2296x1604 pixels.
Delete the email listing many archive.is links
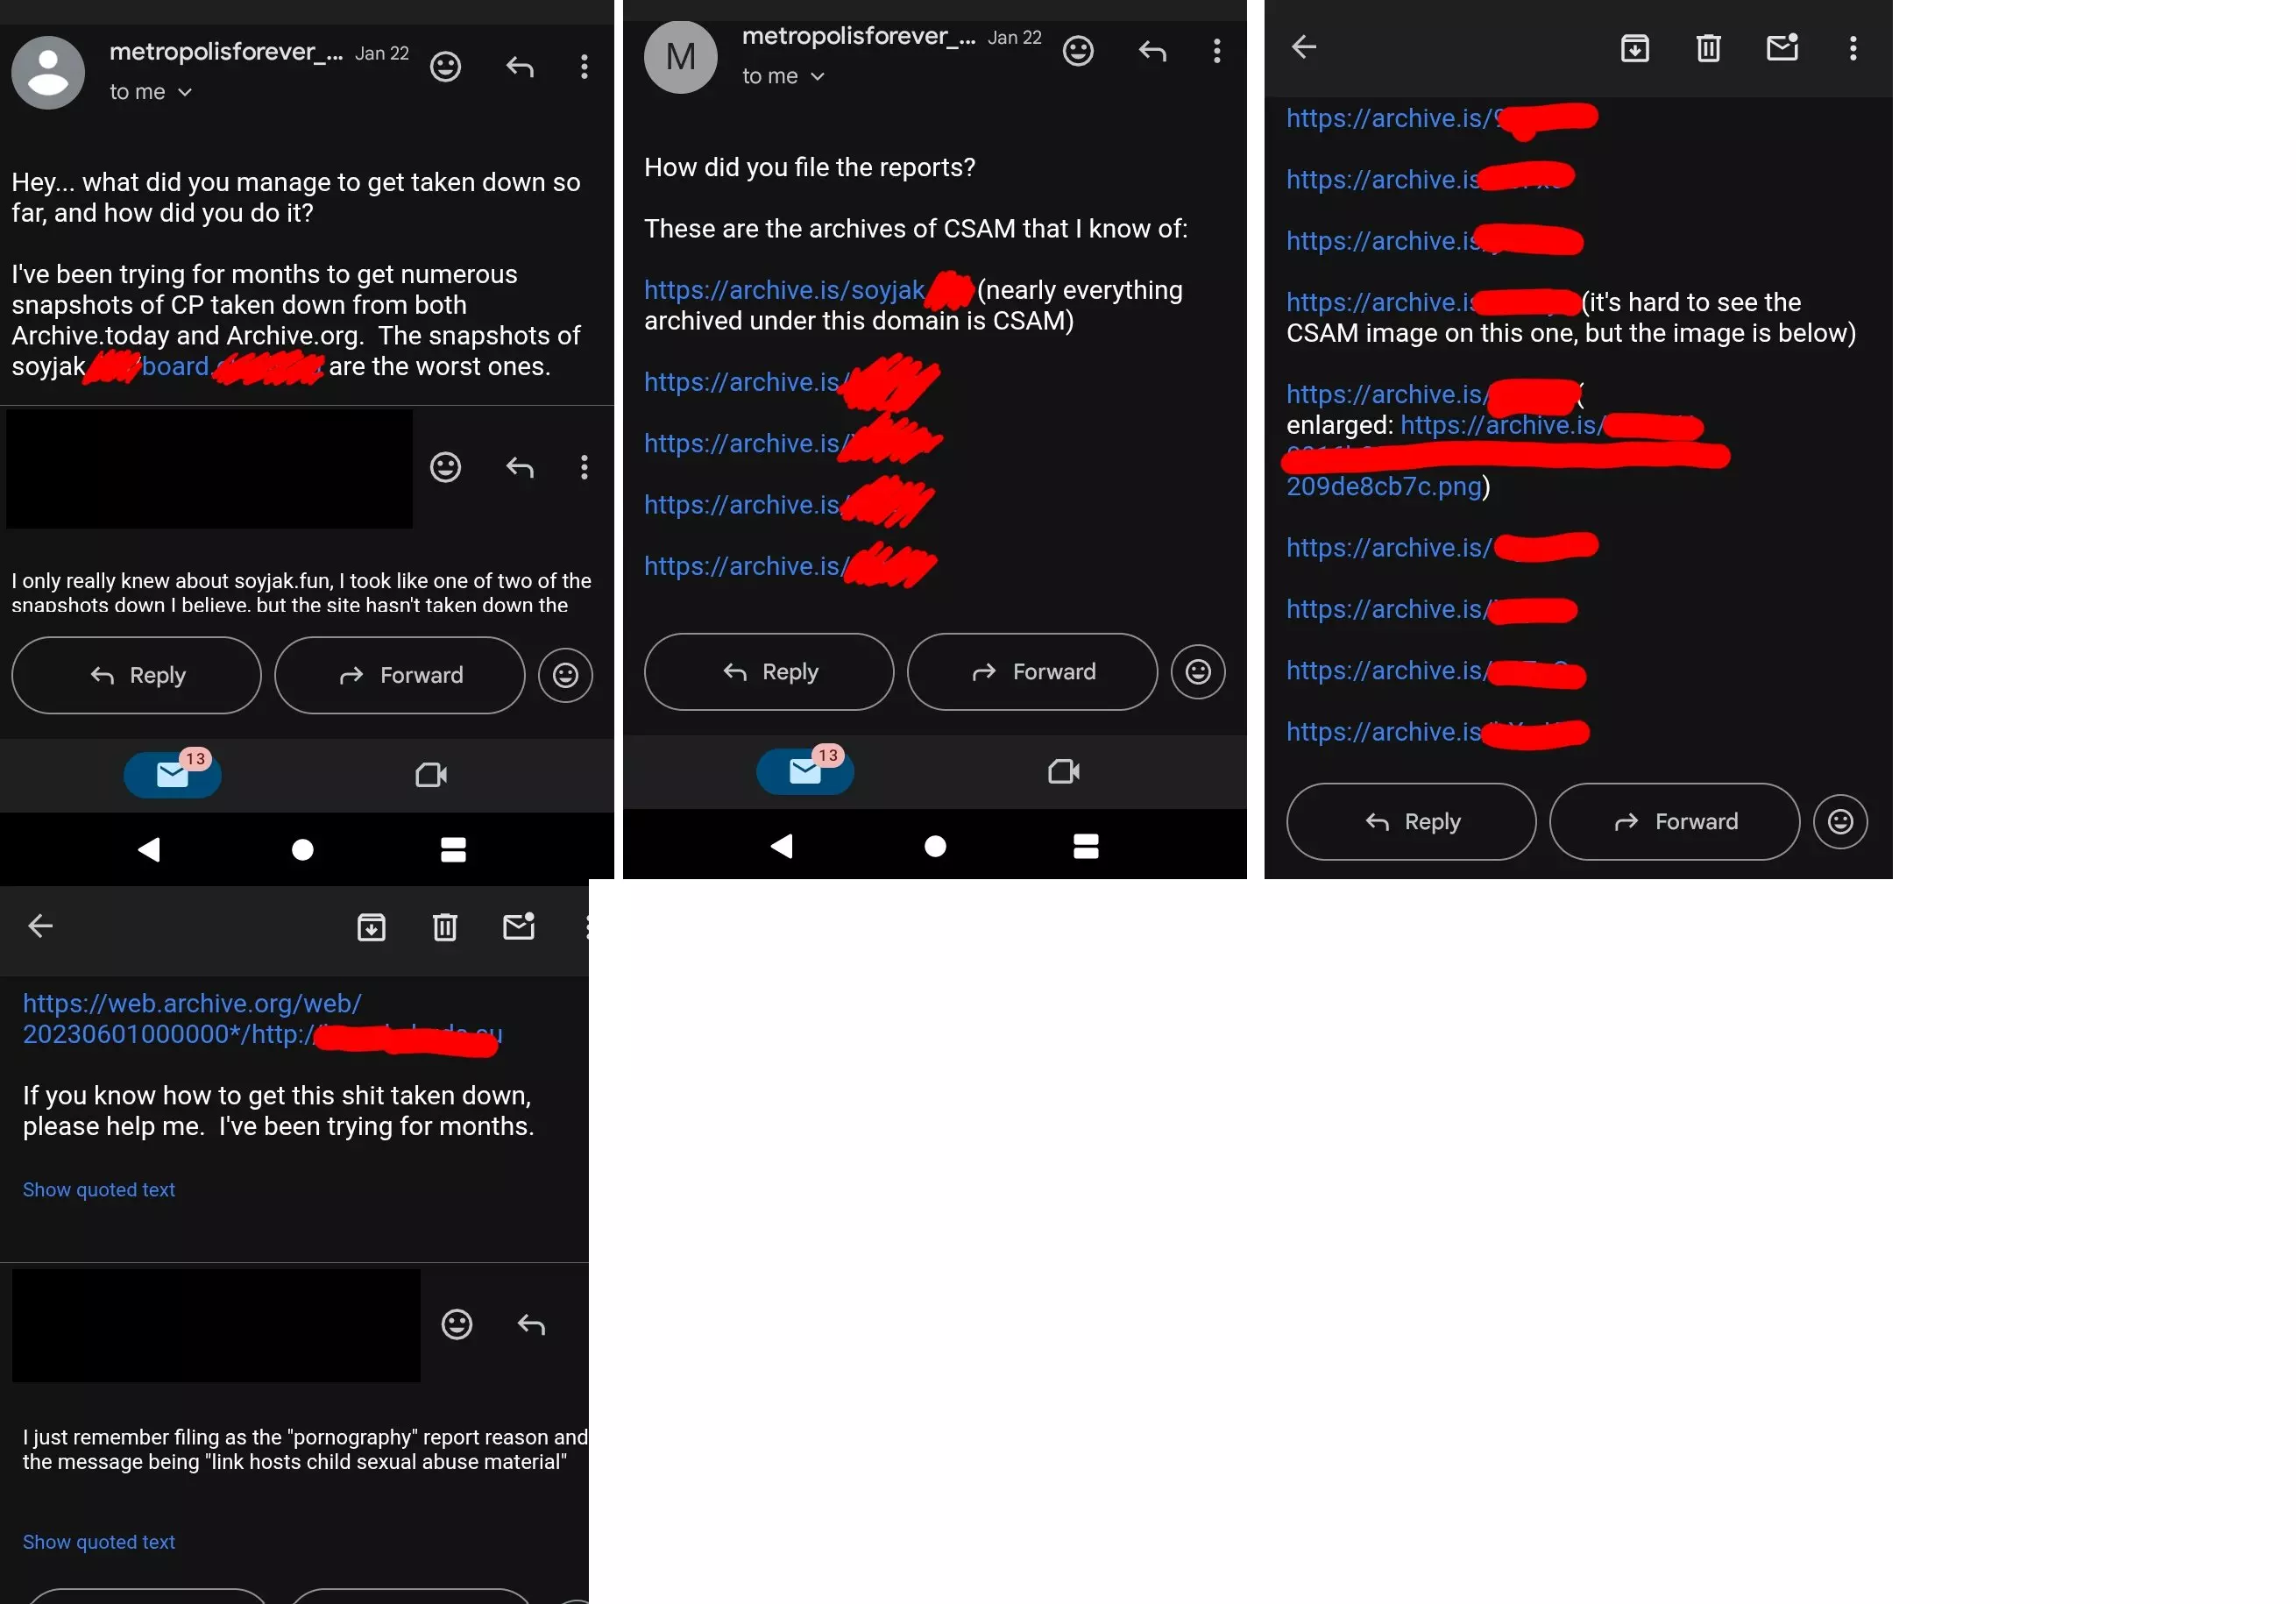(x=1708, y=47)
